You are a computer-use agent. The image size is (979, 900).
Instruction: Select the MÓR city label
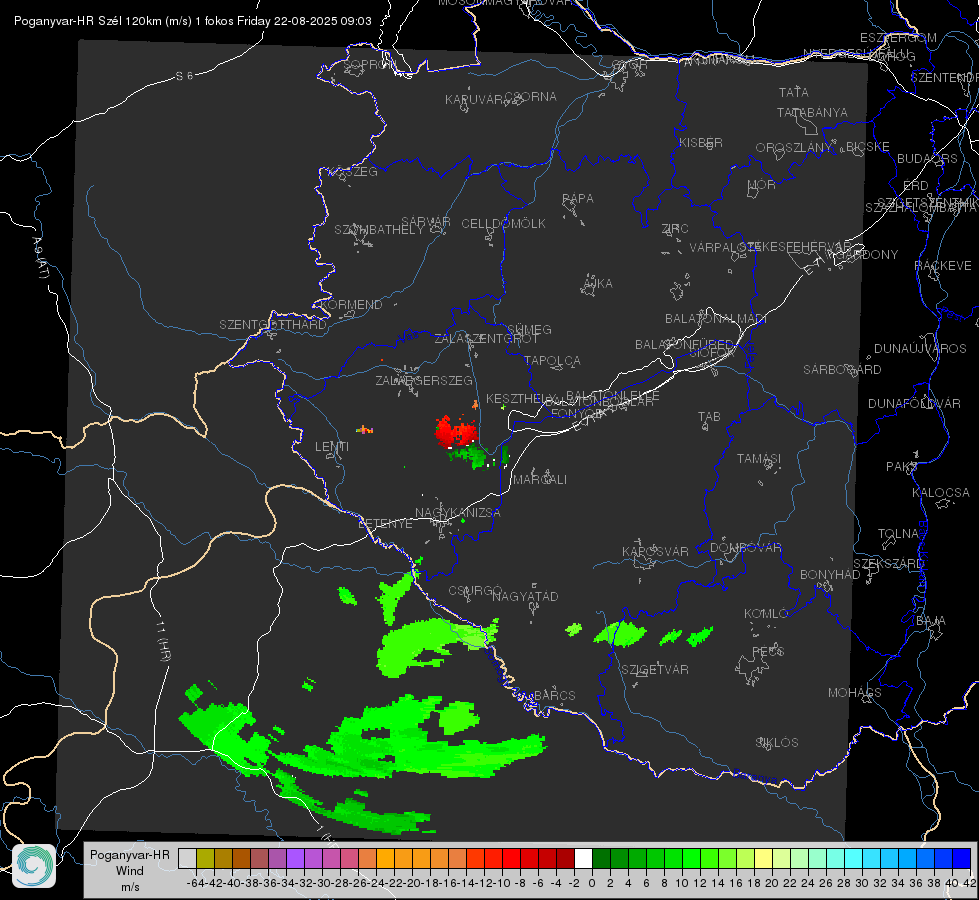pyautogui.click(x=762, y=185)
